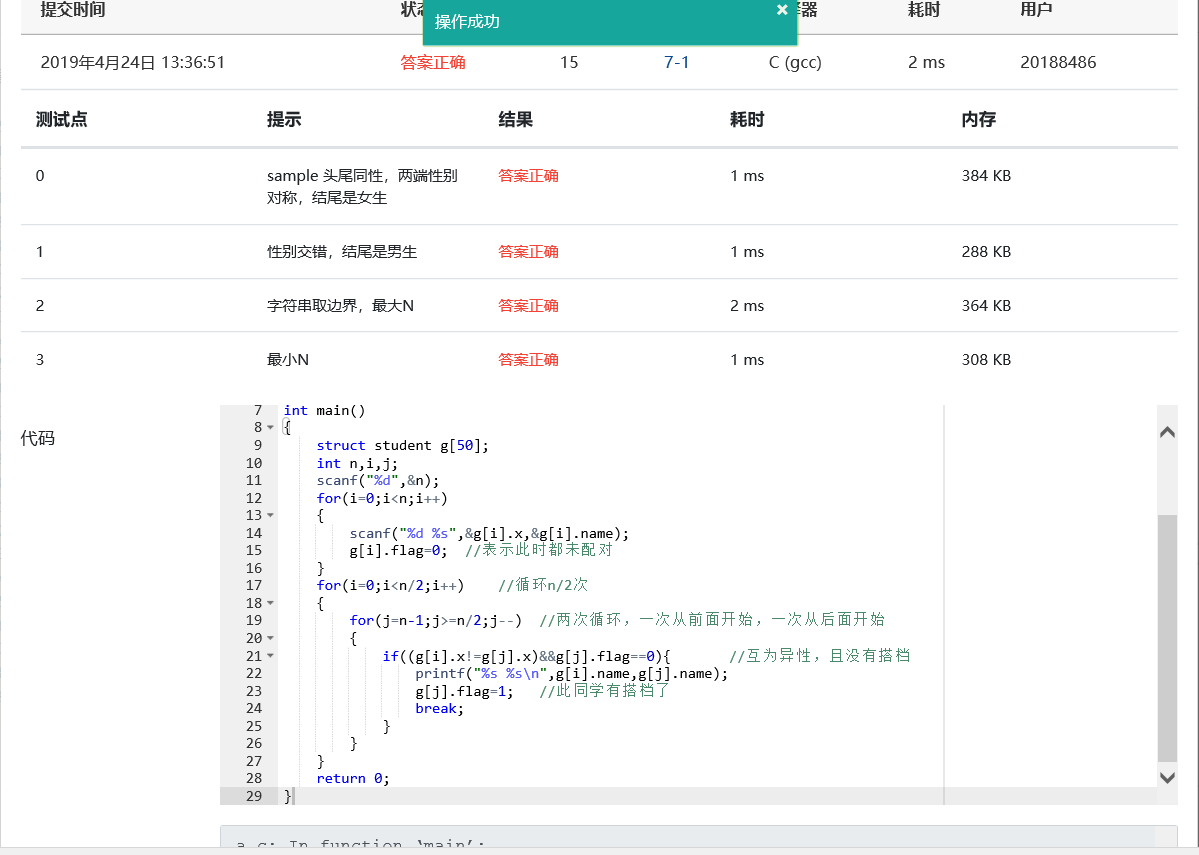1199x855 pixels.
Task: Click the 测试点 column header
Action: tap(62, 119)
